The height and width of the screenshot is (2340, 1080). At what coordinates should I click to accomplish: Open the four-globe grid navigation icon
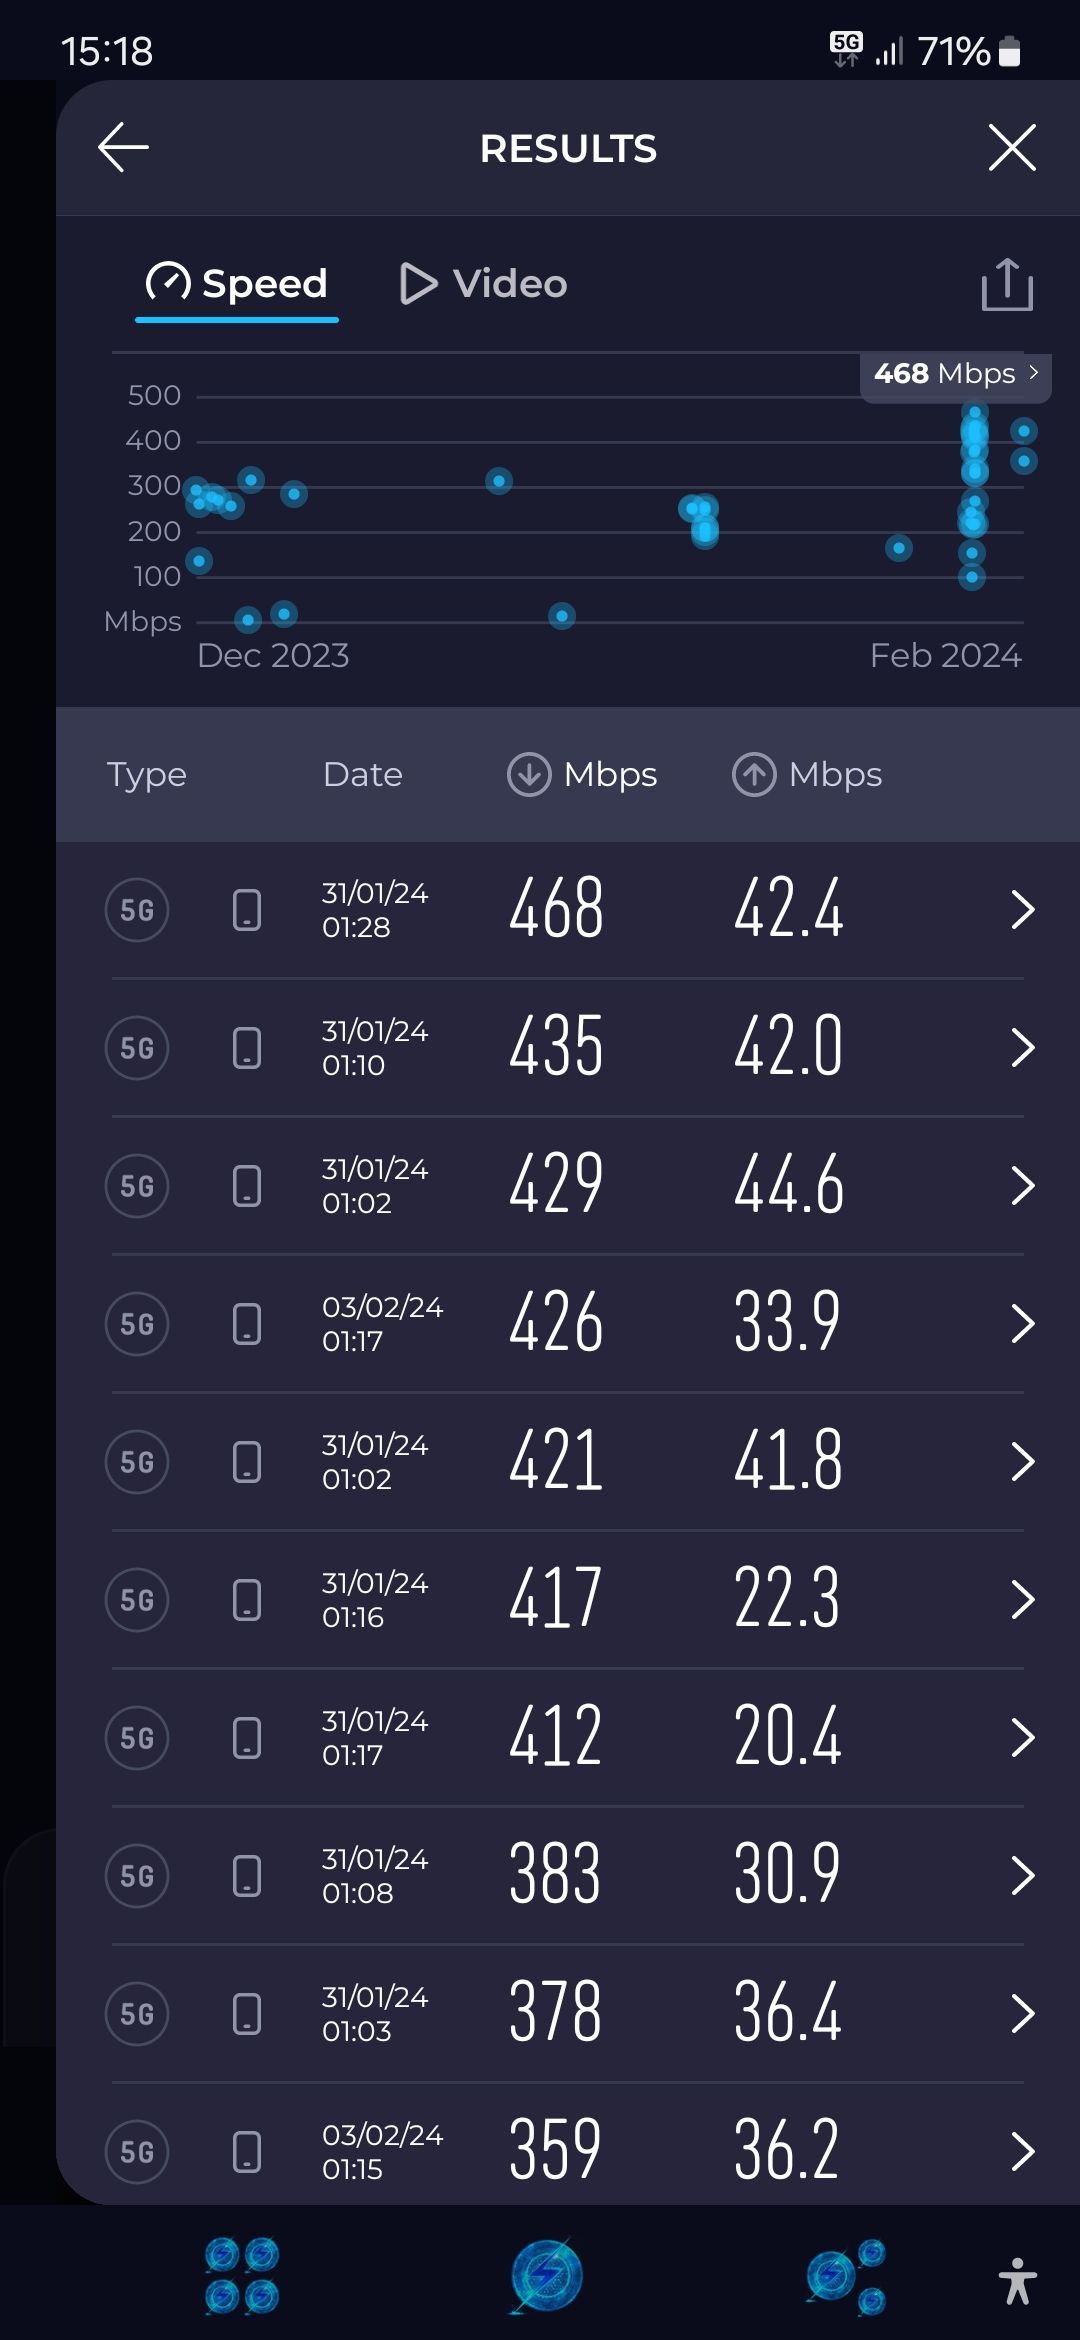tap(242, 2276)
